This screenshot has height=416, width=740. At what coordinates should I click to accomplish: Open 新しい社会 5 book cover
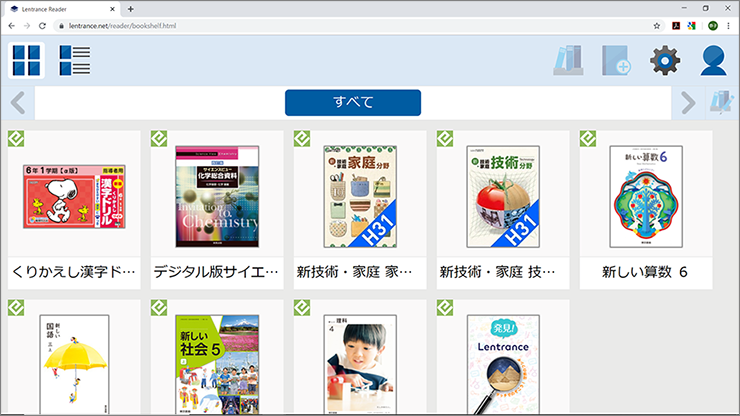(217, 365)
